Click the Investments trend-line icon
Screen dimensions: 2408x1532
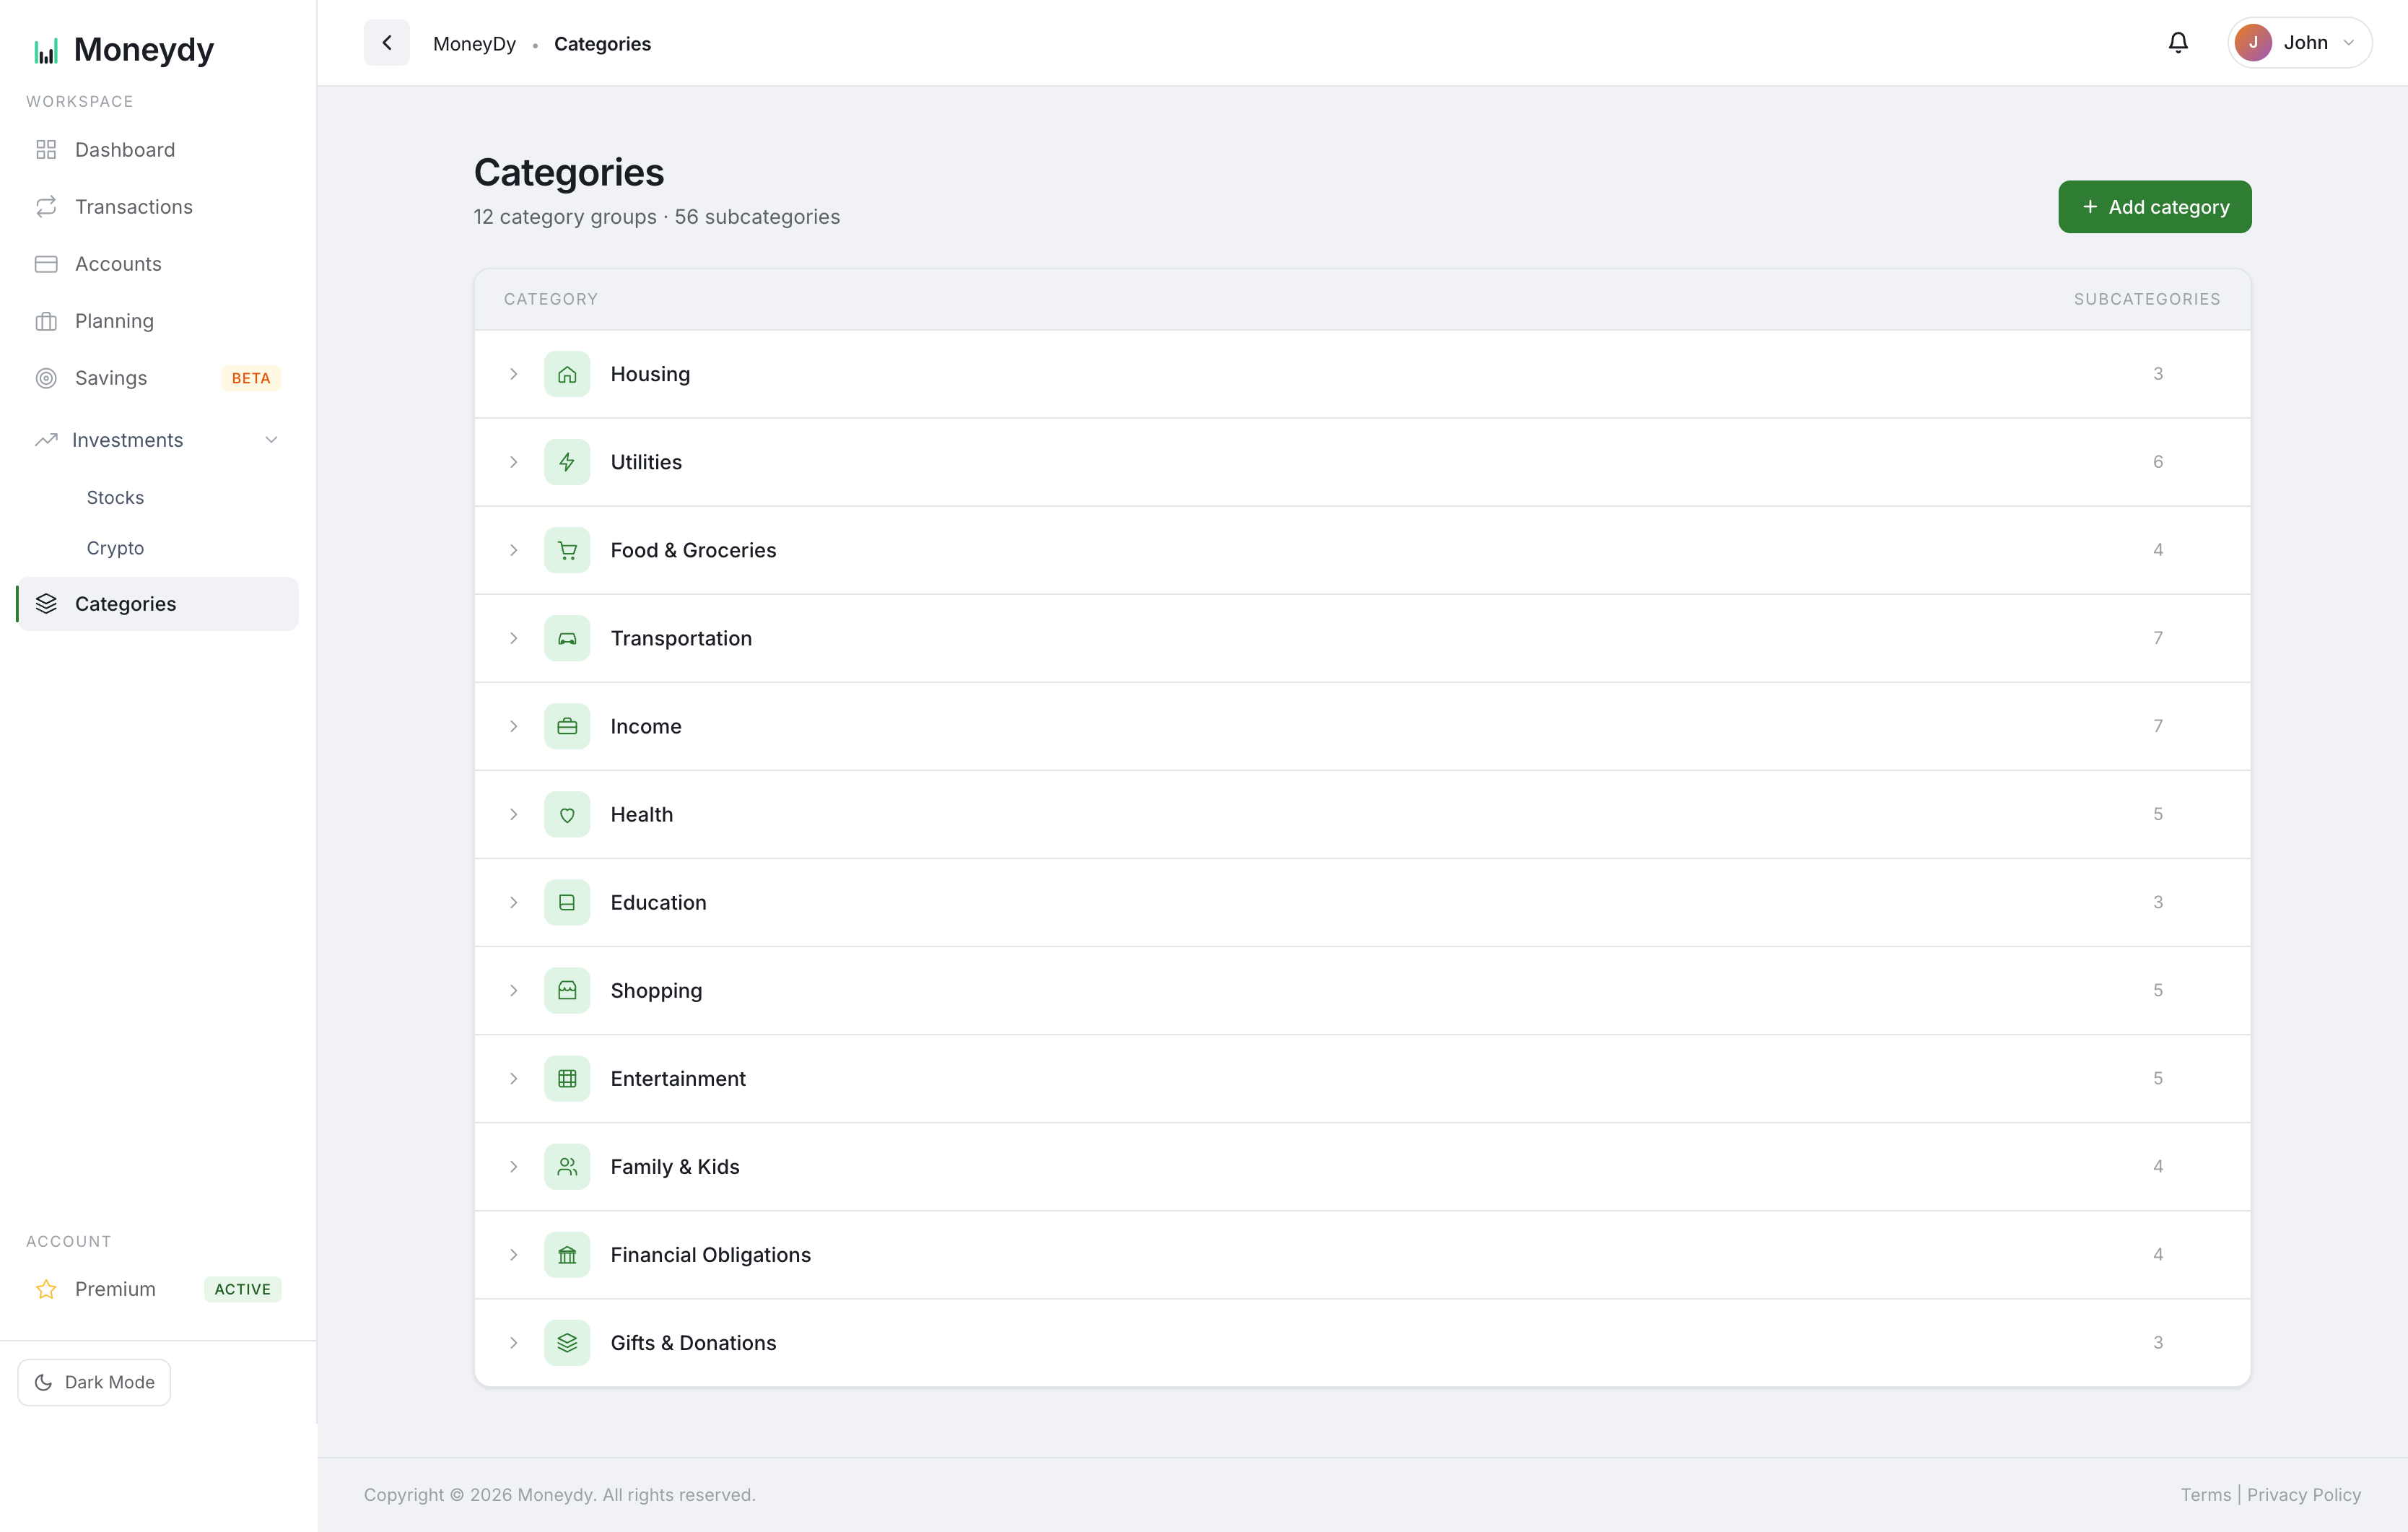click(x=46, y=440)
